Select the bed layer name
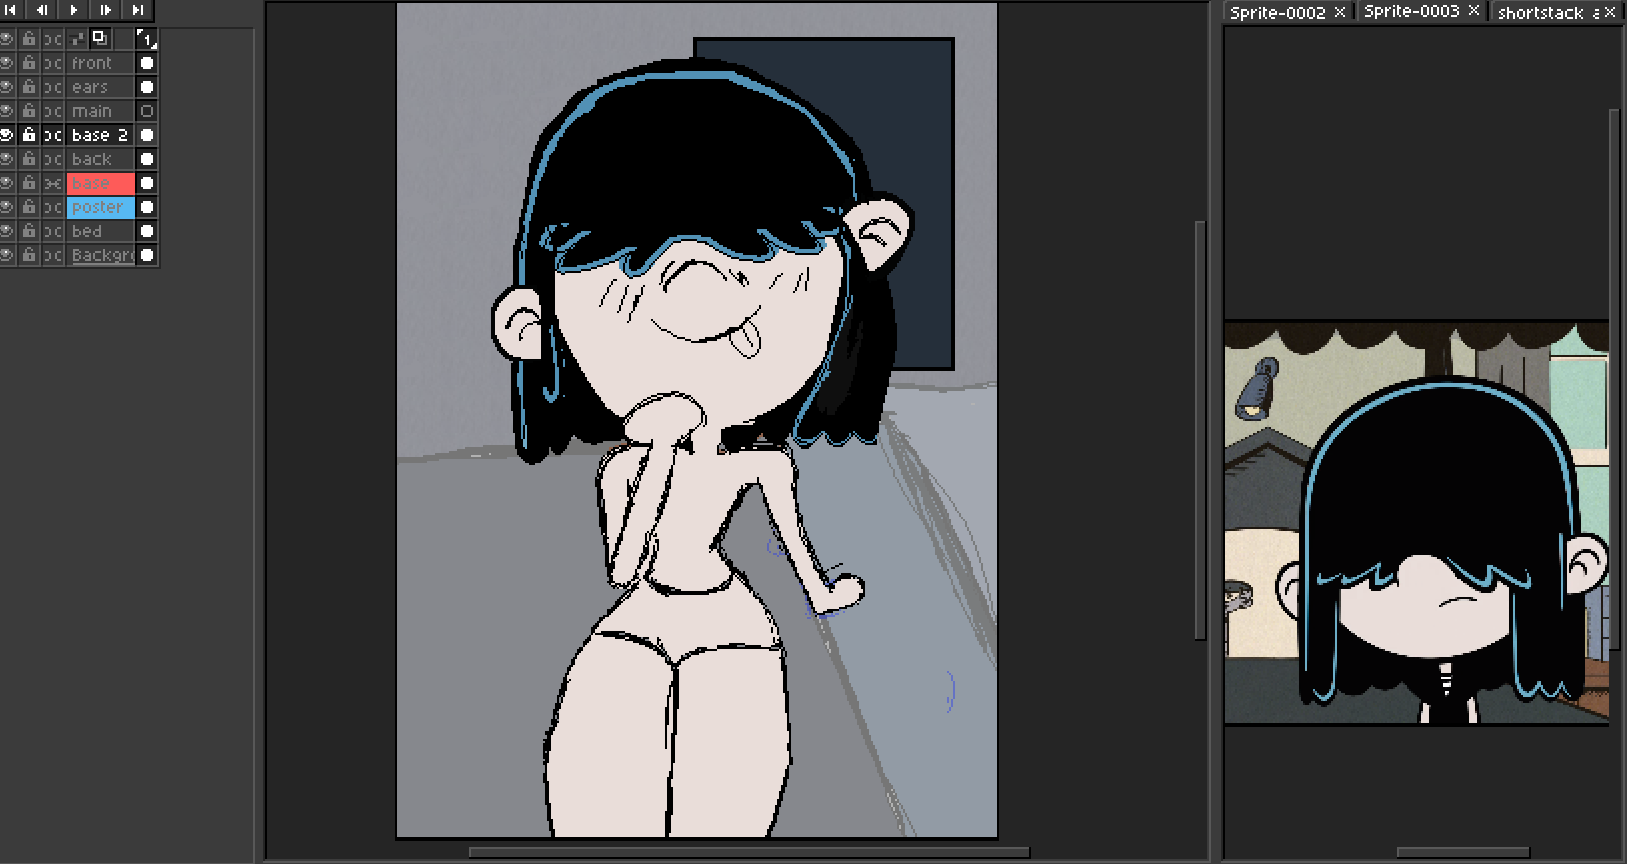The image size is (1627, 864). (x=100, y=231)
